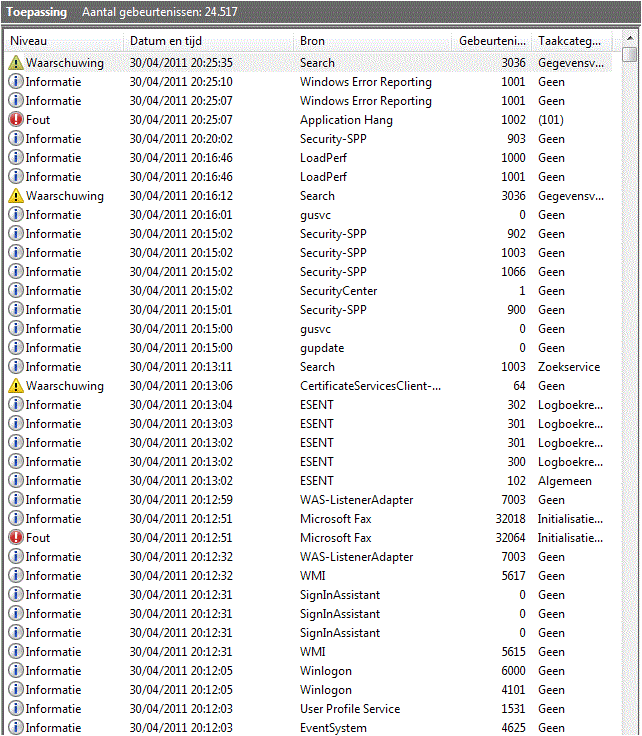Image resolution: width=642 pixels, height=736 pixels.
Task: Sort by the Bron column header
Action: tap(373, 41)
